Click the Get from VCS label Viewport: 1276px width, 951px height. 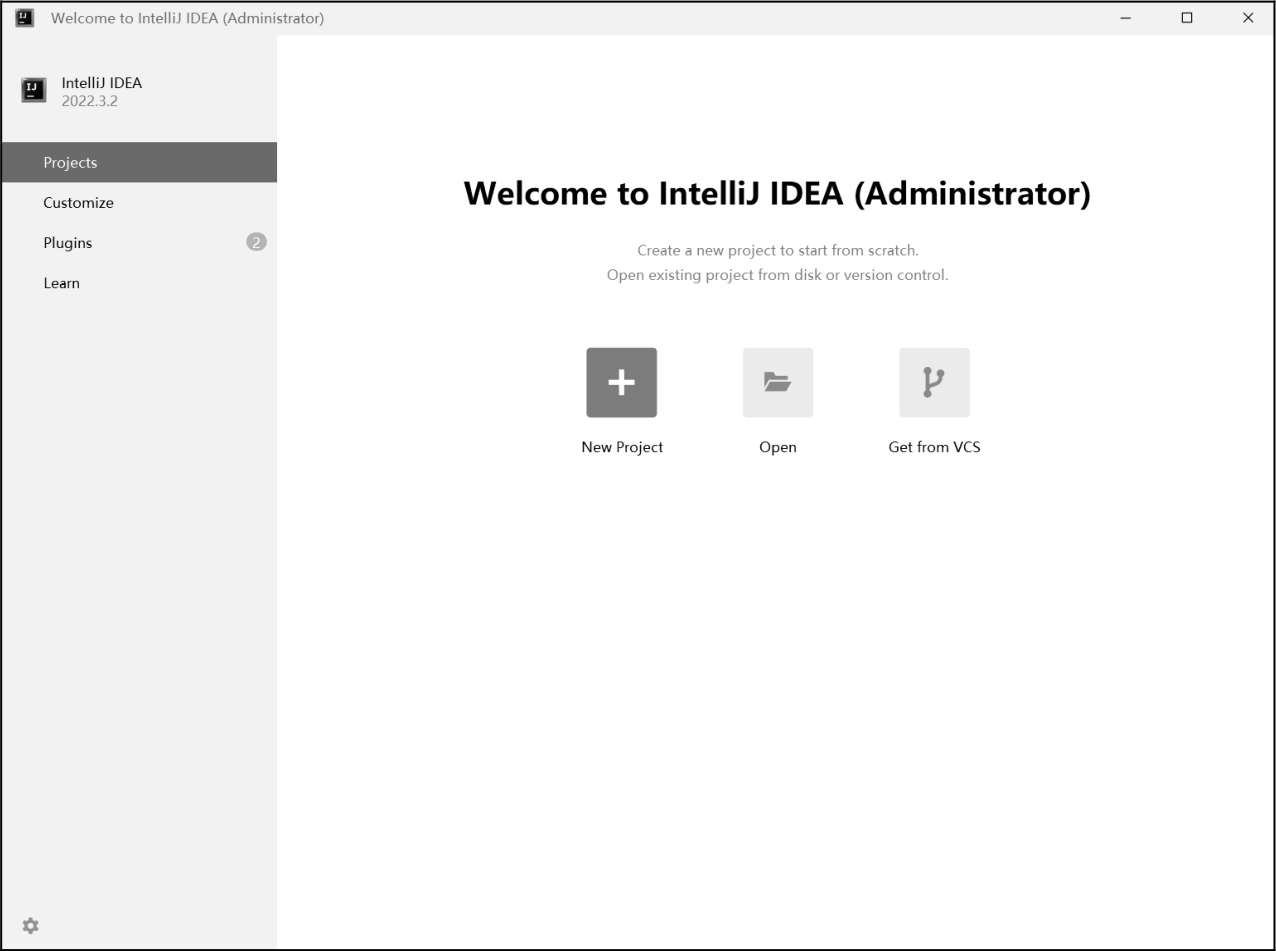[x=934, y=447]
